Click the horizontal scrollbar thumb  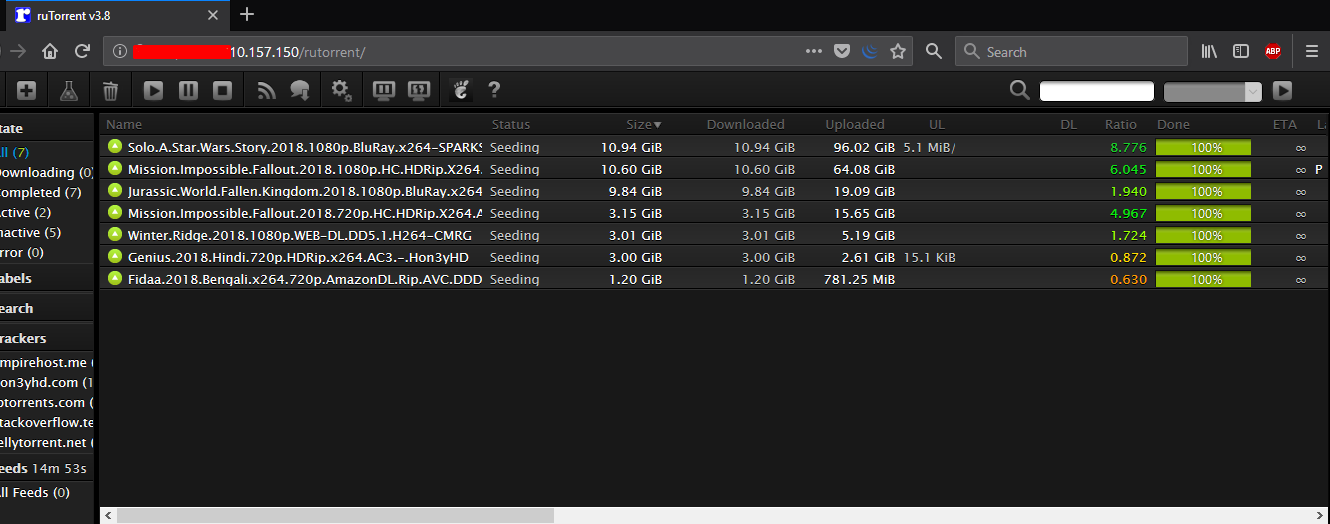click(x=335, y=515)
